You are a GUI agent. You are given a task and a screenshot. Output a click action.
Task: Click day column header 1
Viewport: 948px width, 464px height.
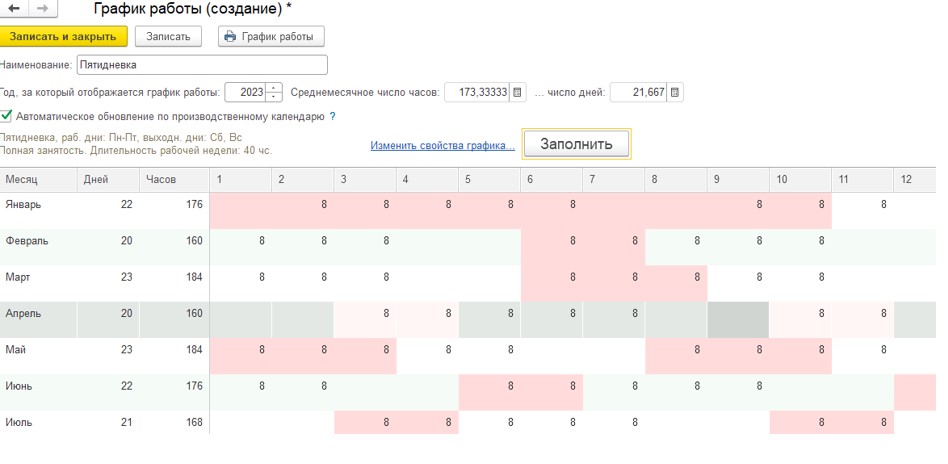241,180
